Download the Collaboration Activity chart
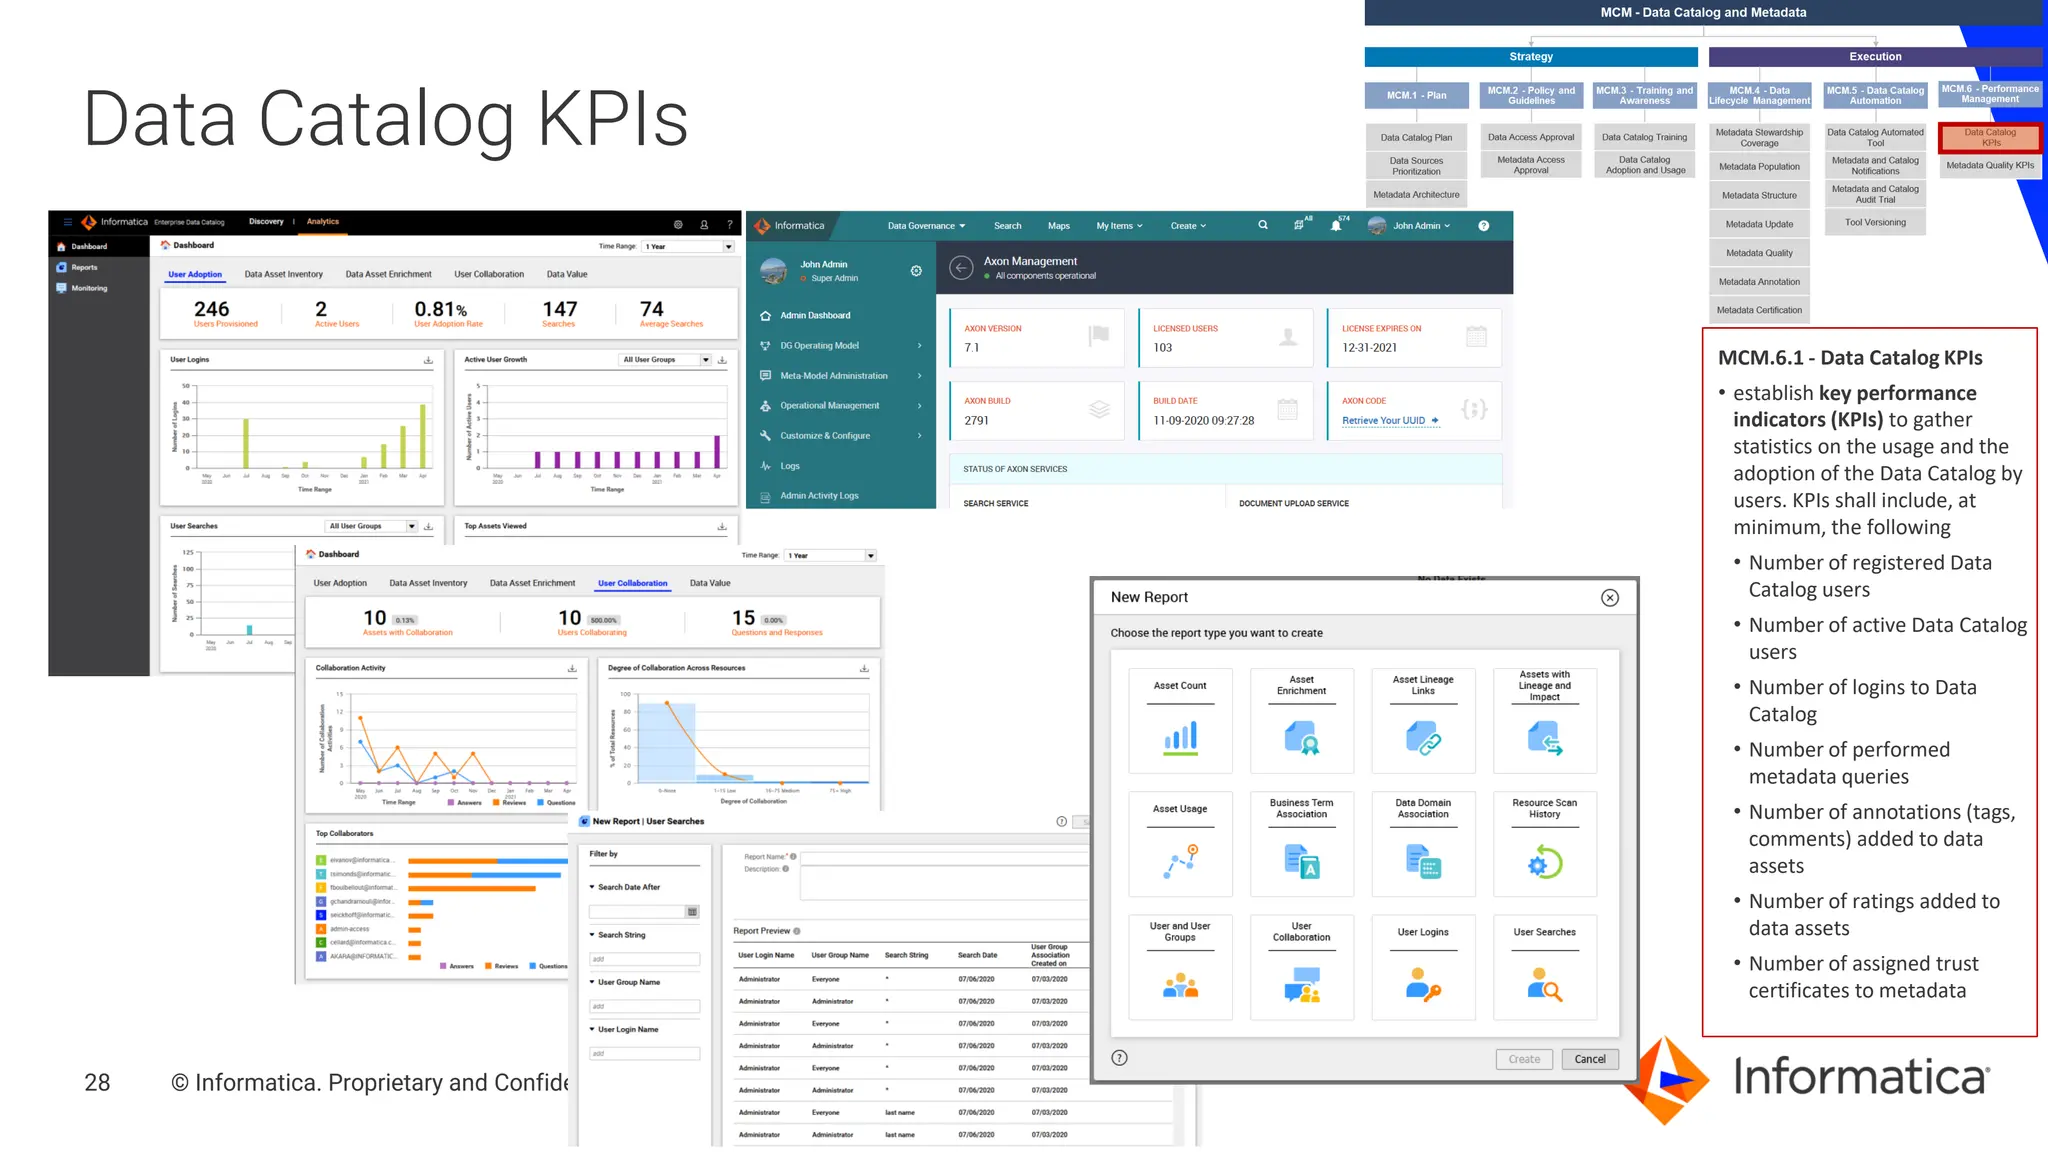 tap(572, 668)
